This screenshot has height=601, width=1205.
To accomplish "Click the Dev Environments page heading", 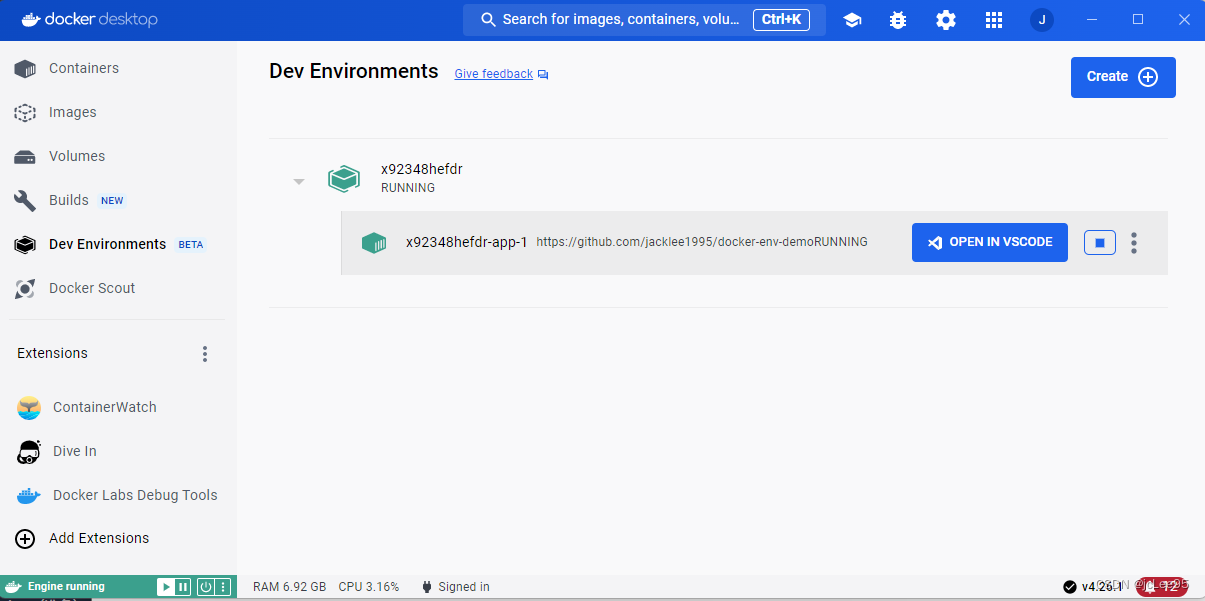I will coord(354,71).
